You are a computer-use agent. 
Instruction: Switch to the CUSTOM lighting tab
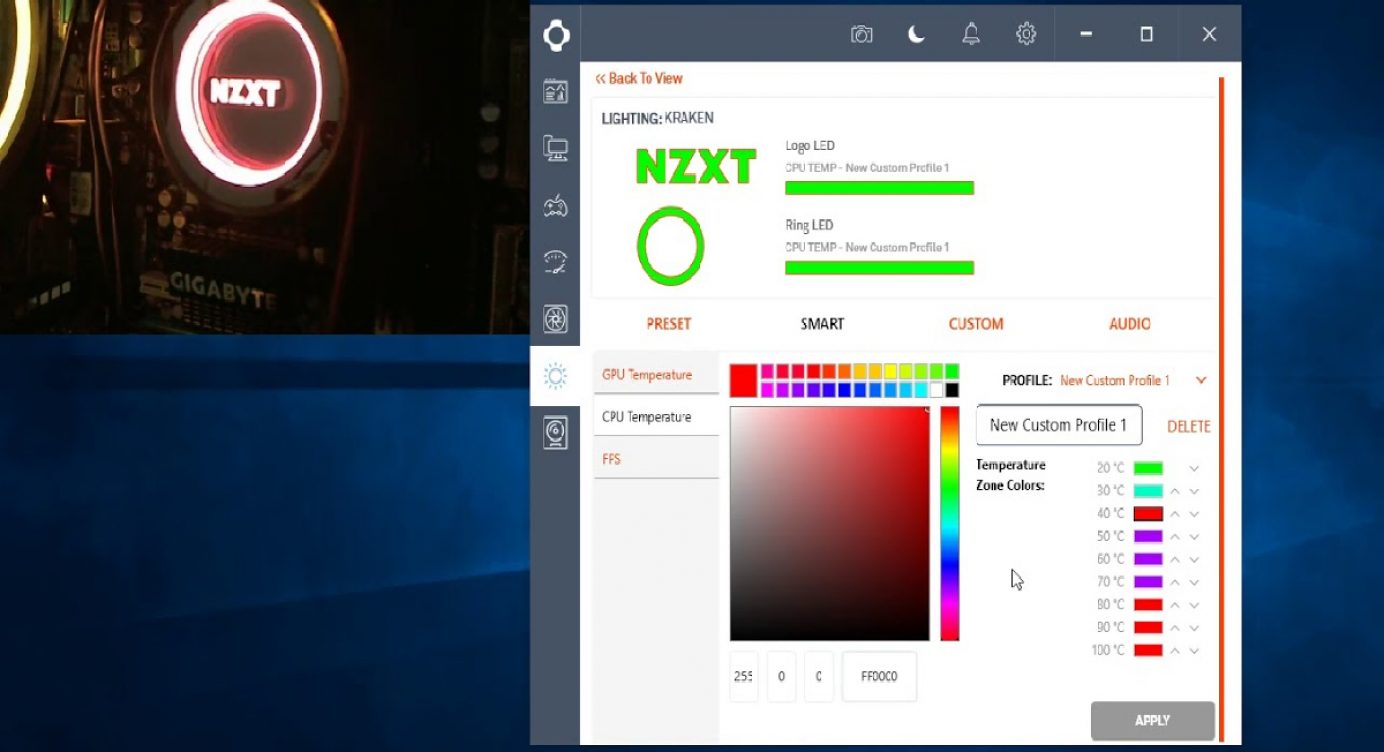pos(976,324)
